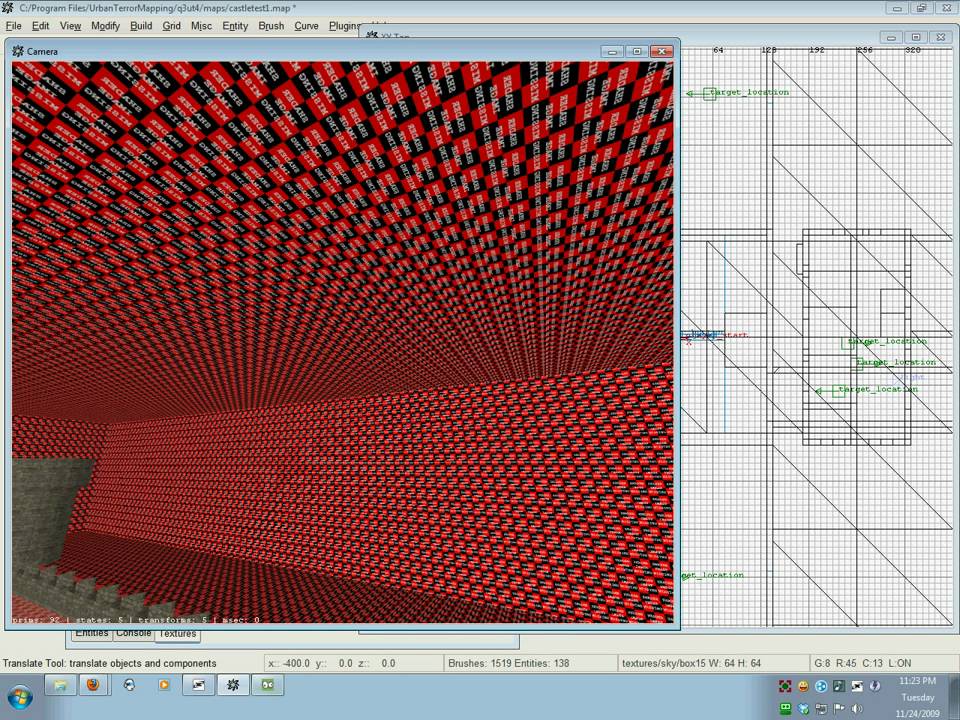Open the Edit menu
Screen dimensions: 960x720
click(x=40, y=26)
